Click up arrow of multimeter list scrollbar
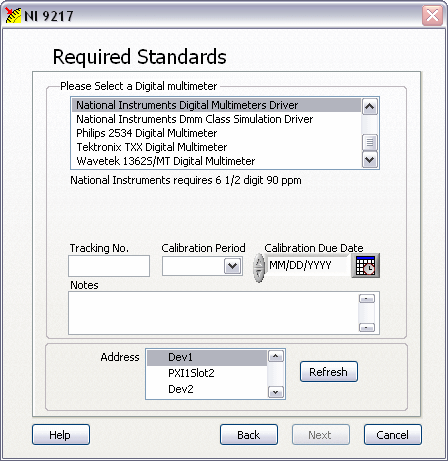Viewport: 448px width, 461px height. 369,107
